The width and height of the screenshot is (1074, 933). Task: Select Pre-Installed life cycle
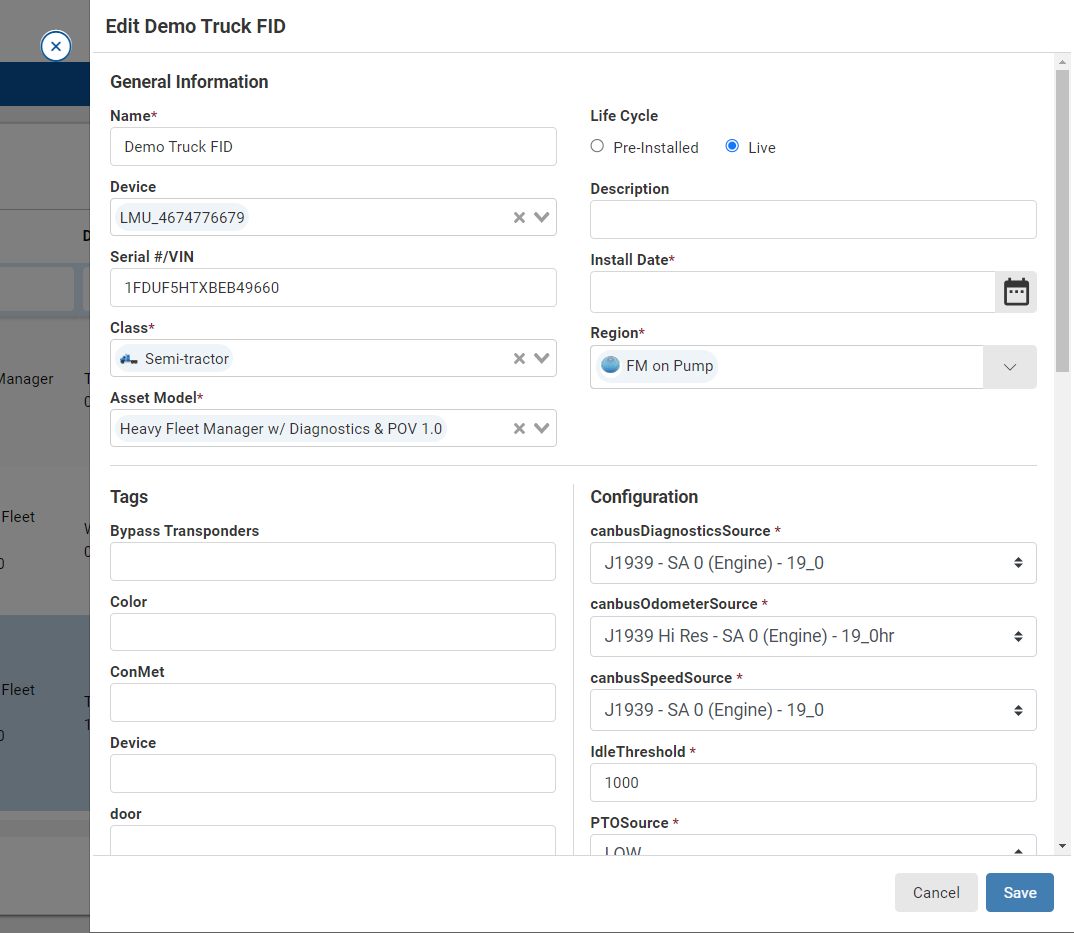coord(597,146)
